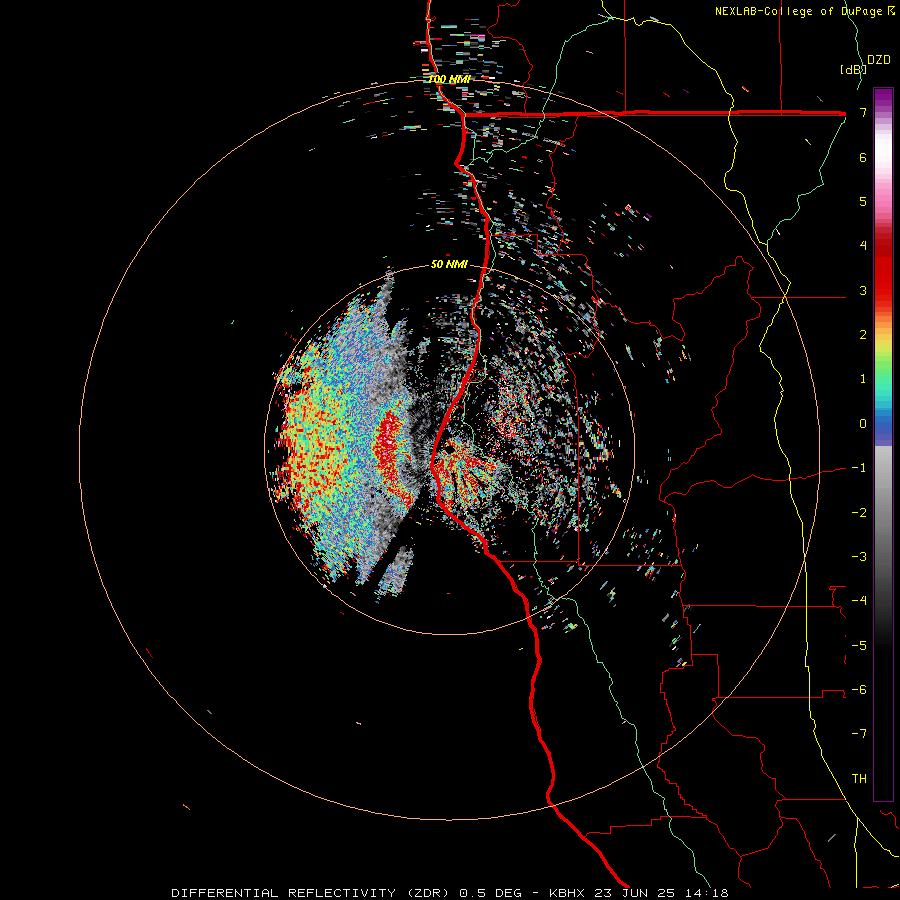Click the 4 dB scale value

click(x=863, y=246)
